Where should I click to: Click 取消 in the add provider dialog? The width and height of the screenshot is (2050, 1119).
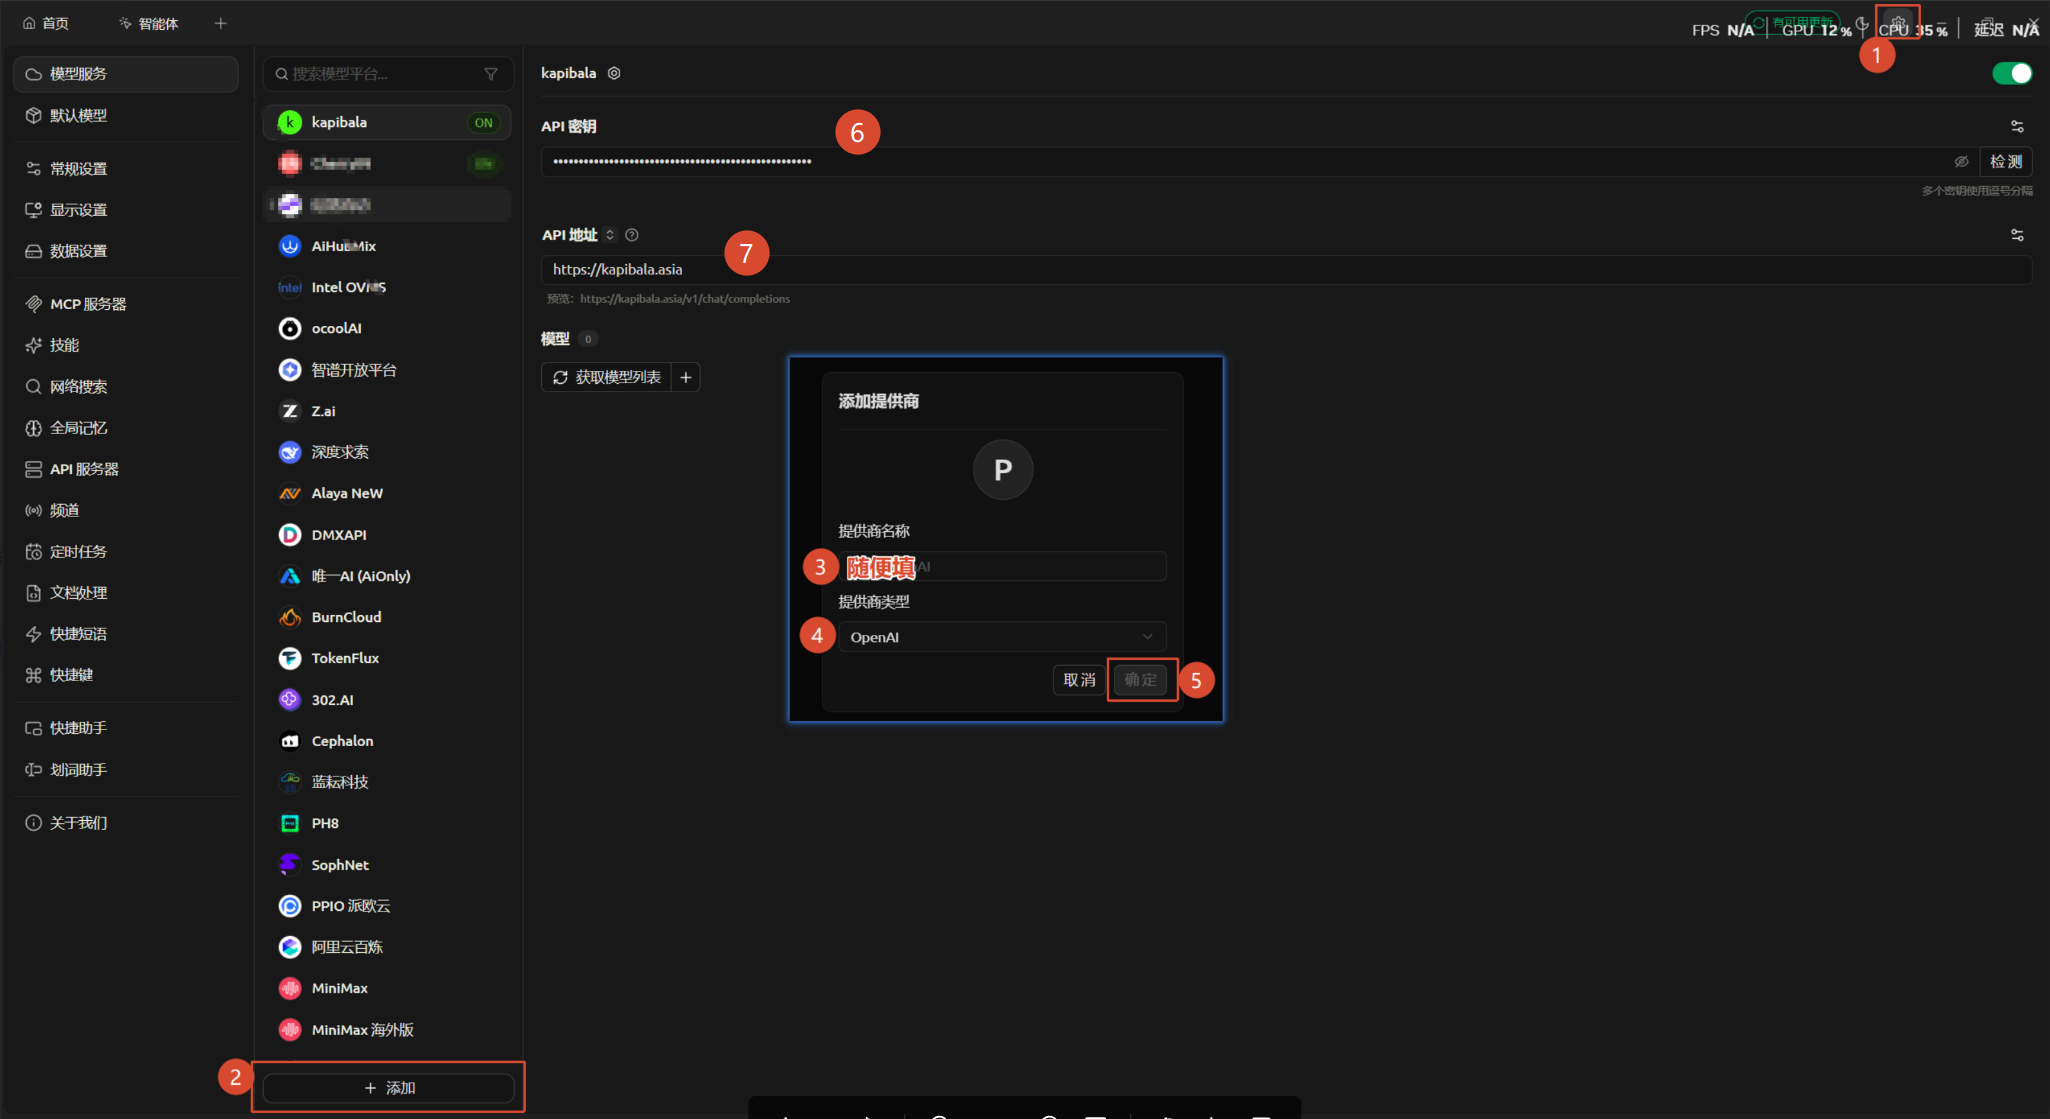pyautogui.click(x=1079, y=680)
